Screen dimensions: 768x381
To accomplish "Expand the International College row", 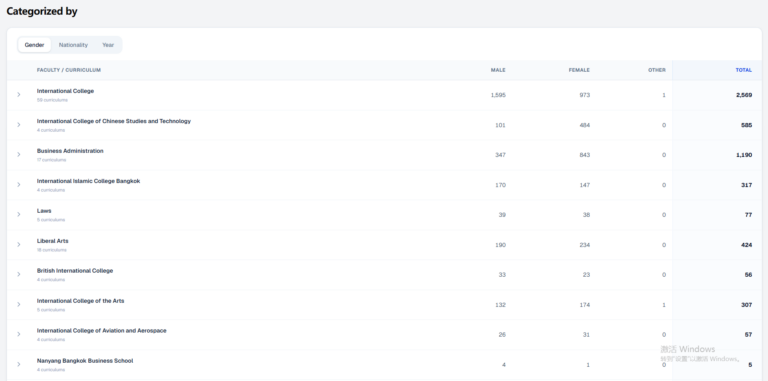I will pos(19,95).
